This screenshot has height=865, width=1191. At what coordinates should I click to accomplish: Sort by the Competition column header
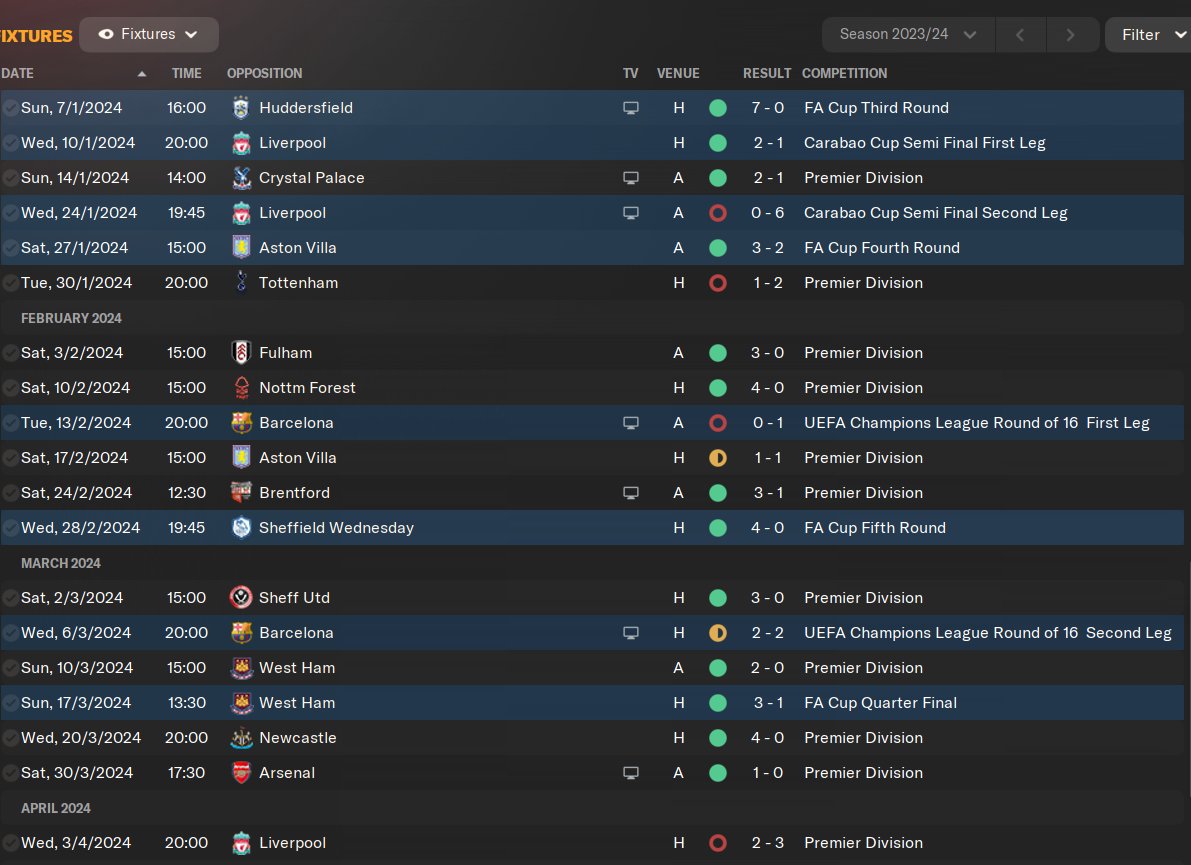844,73
